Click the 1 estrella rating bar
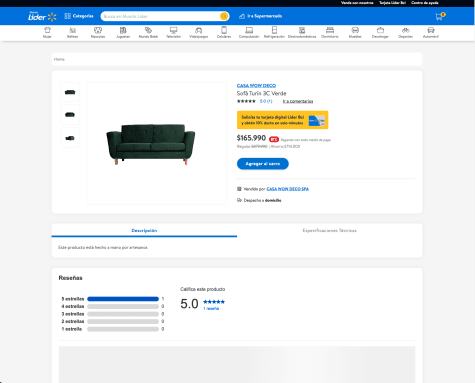This screenshot has width=475, height=383. pos(123,329)
